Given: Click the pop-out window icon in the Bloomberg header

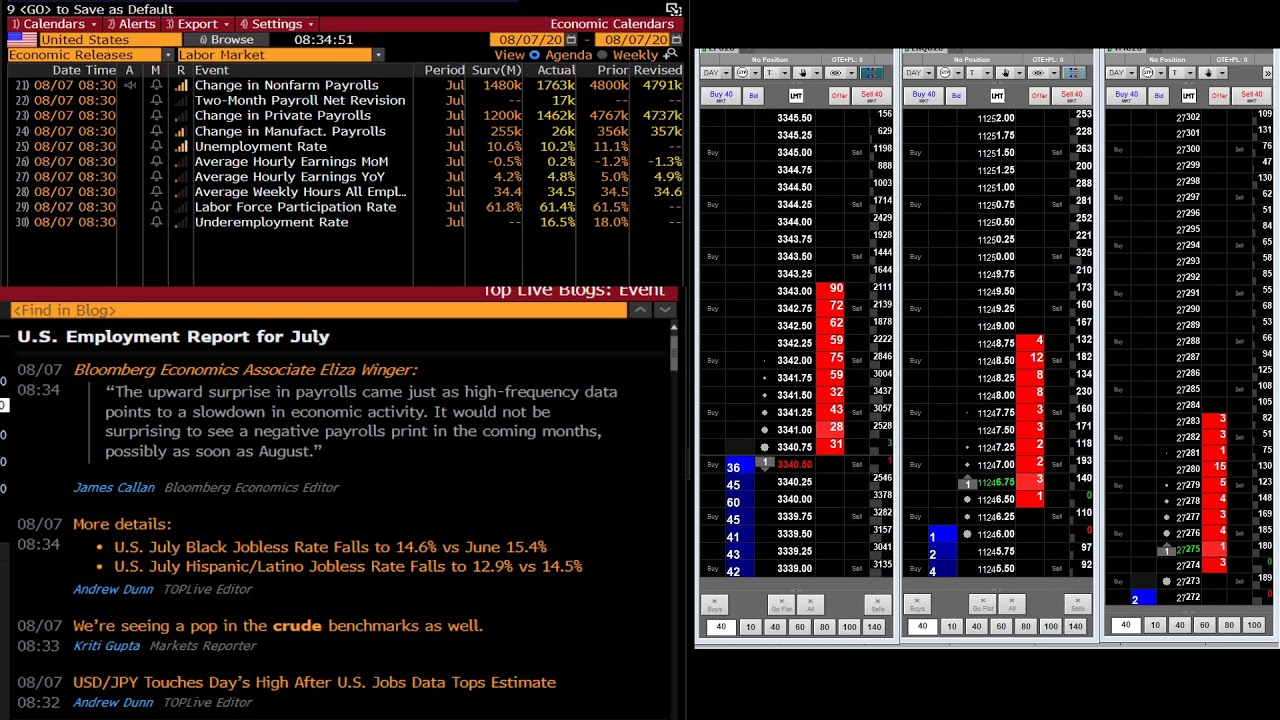Looking at the screenshot, I should click(x=674, y=9).
